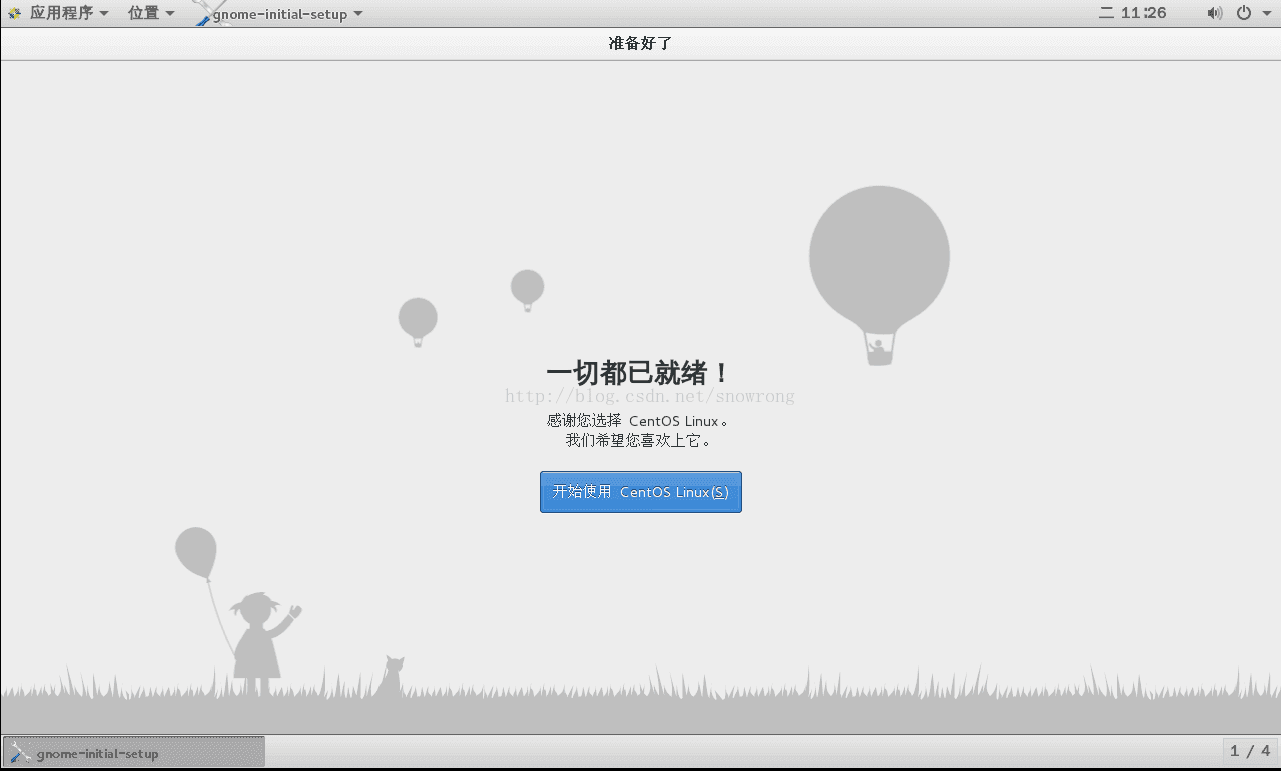The image size is (1281, 771).
Task: Click the 我们希望您喜欢上它。 line
Action: pyautogui.click(x=640, y=440)
